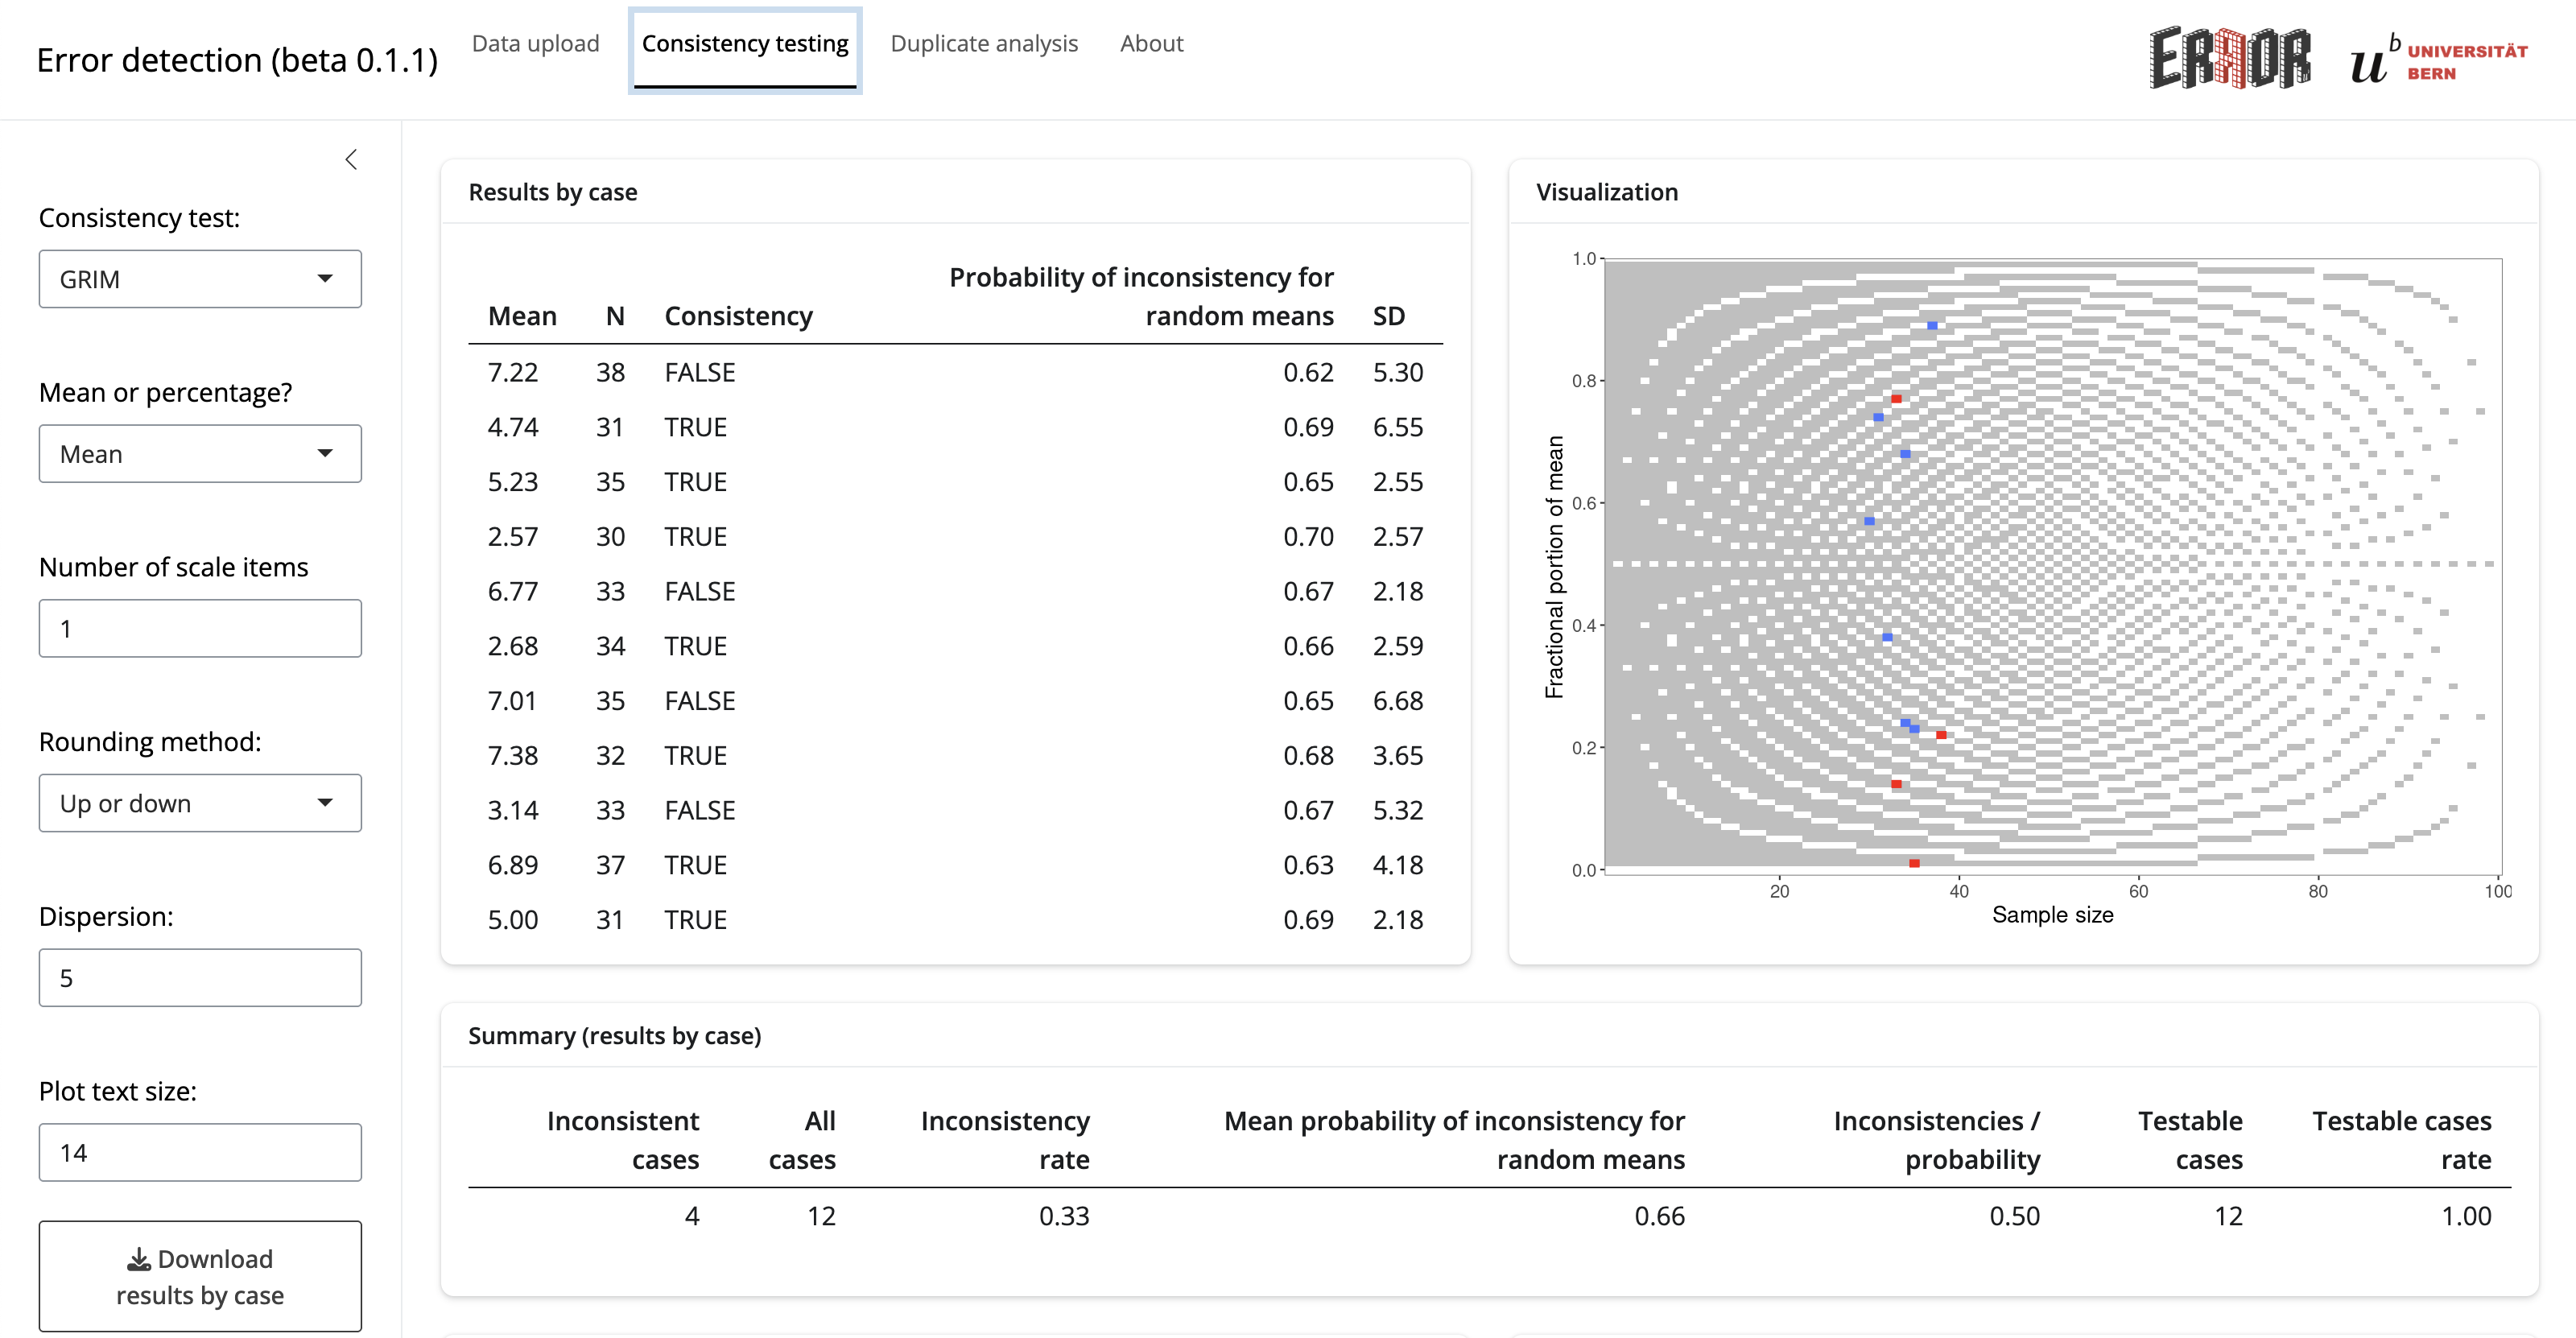
Task: Click the Consistency column header
Action: coord(738,316)
